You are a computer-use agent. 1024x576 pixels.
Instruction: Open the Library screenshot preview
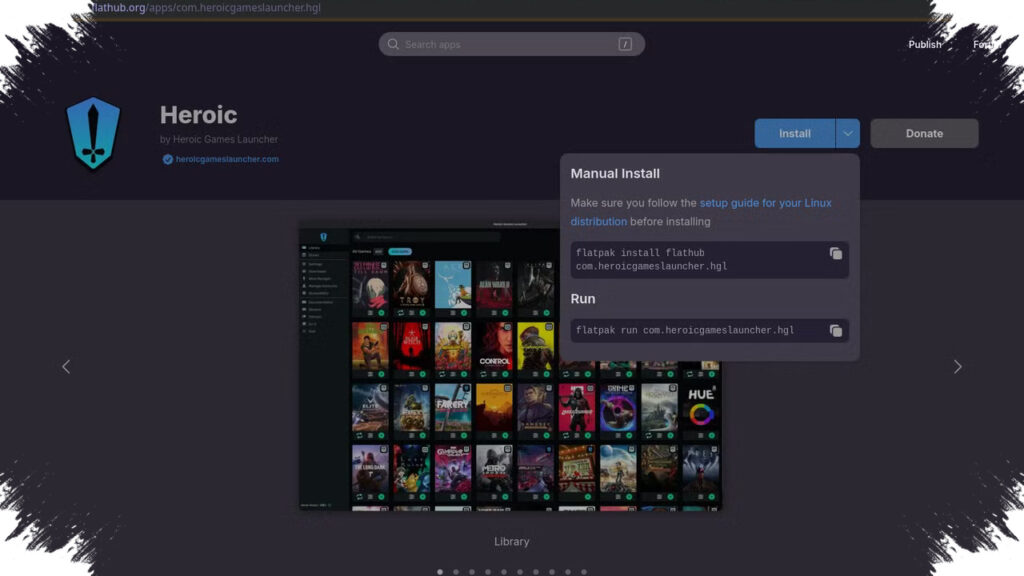point(511,366)
